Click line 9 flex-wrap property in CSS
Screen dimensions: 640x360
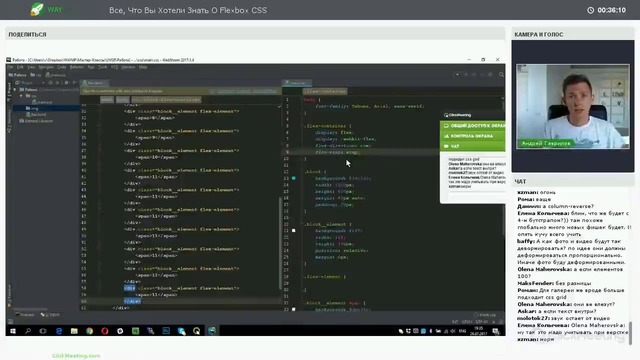click(x=337, y=152)
